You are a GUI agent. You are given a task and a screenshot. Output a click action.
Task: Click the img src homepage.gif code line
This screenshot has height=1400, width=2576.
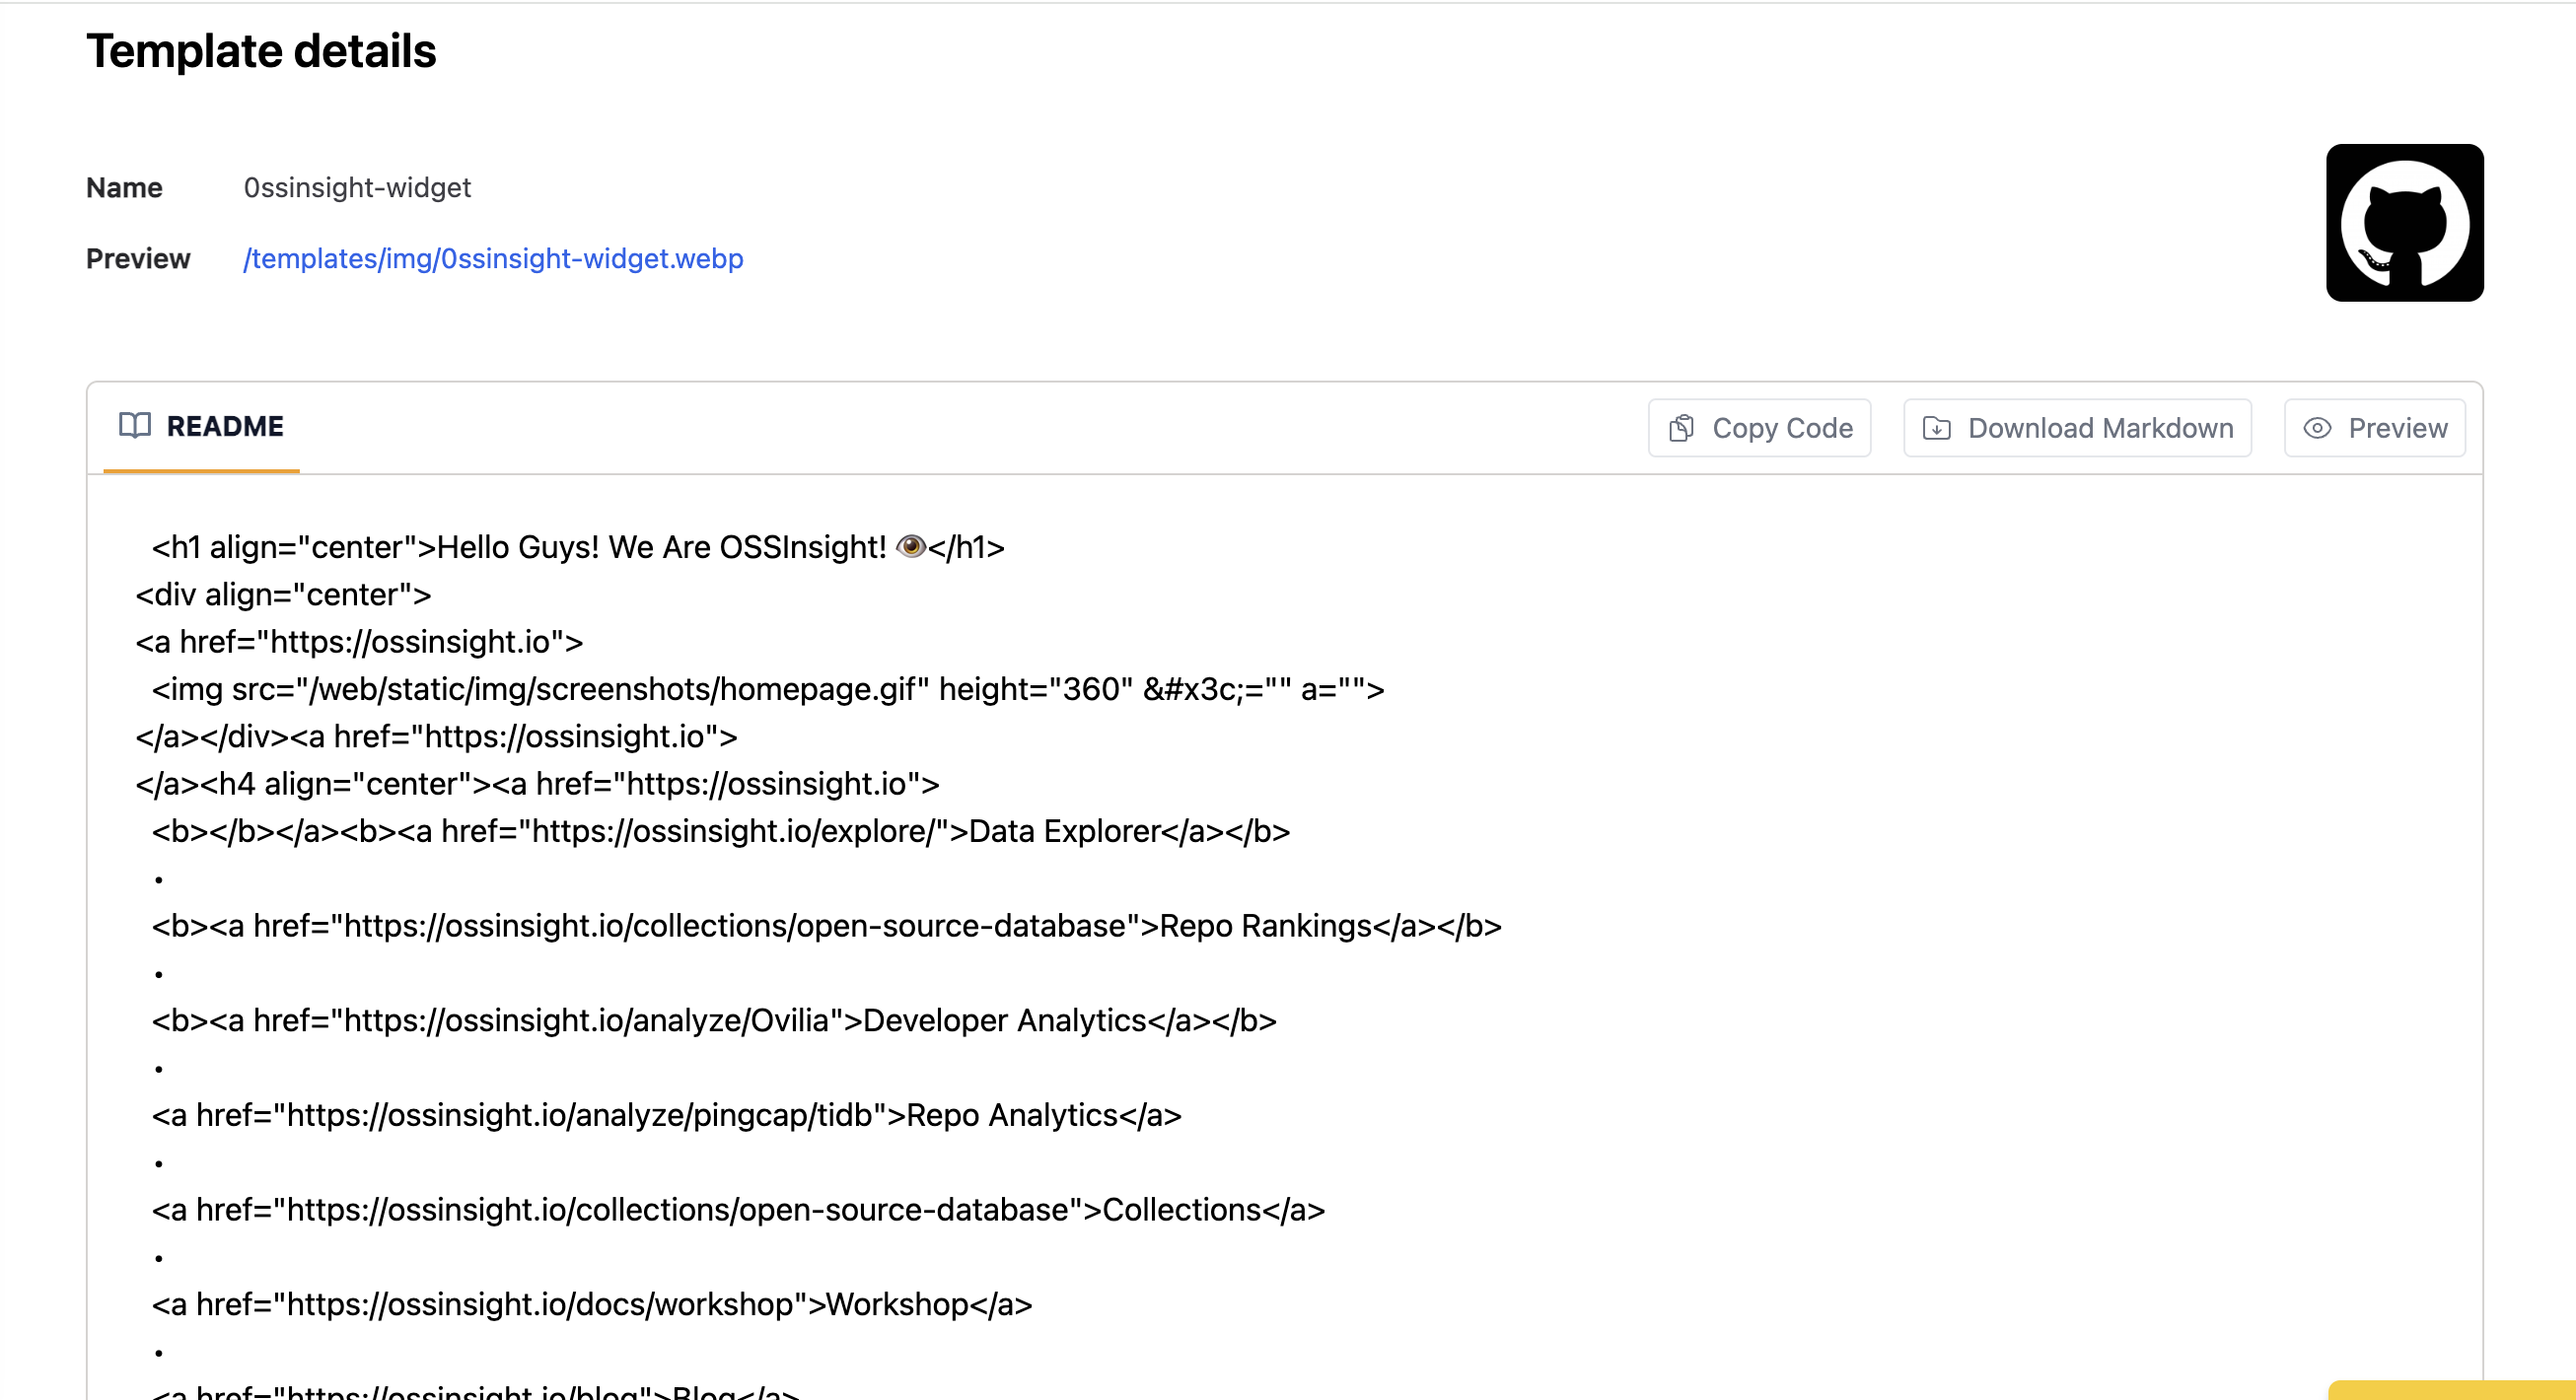pyautogui.click(x=768, y=689)
